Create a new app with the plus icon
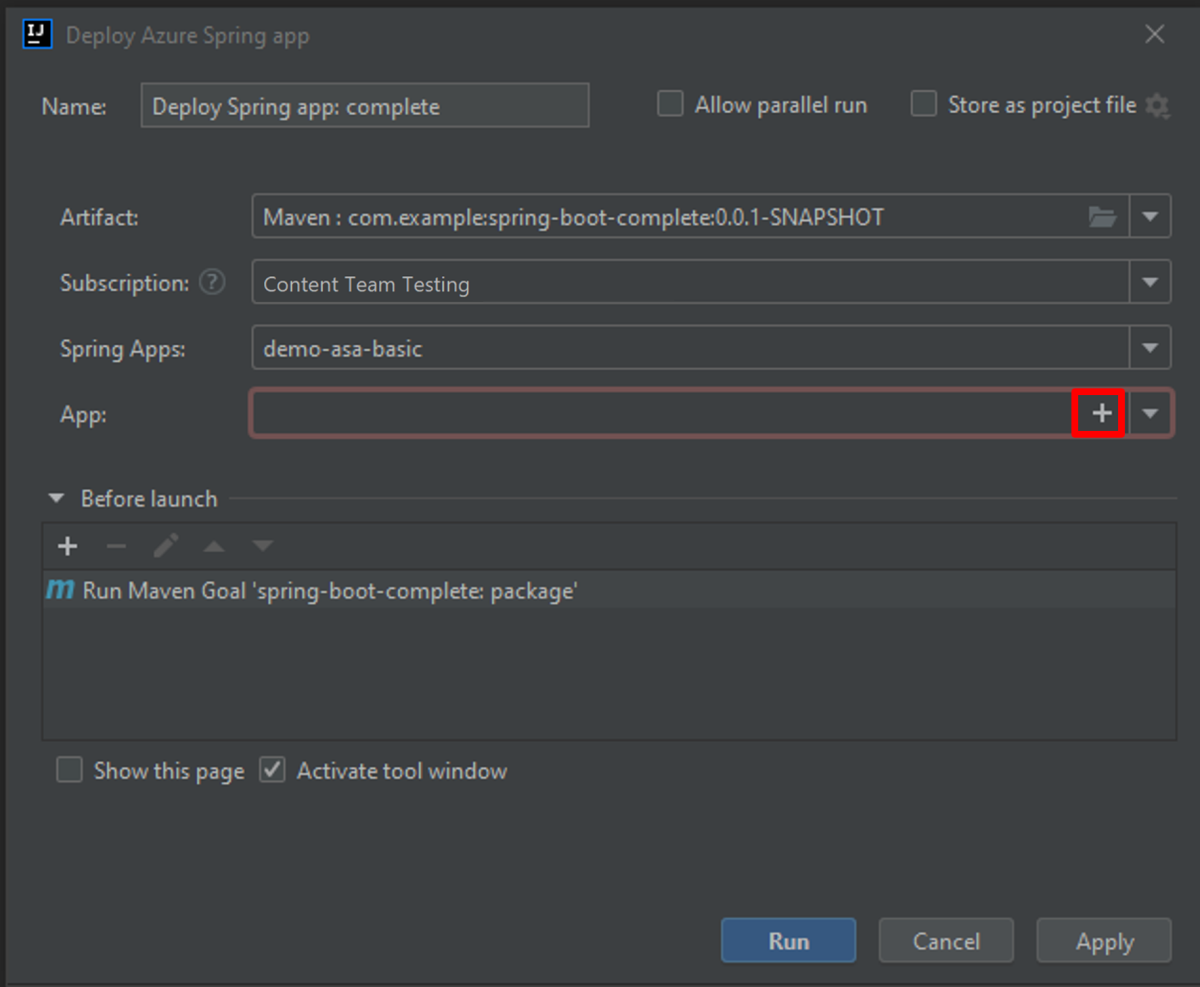Screen dimensions: 1200x987 1098,413
